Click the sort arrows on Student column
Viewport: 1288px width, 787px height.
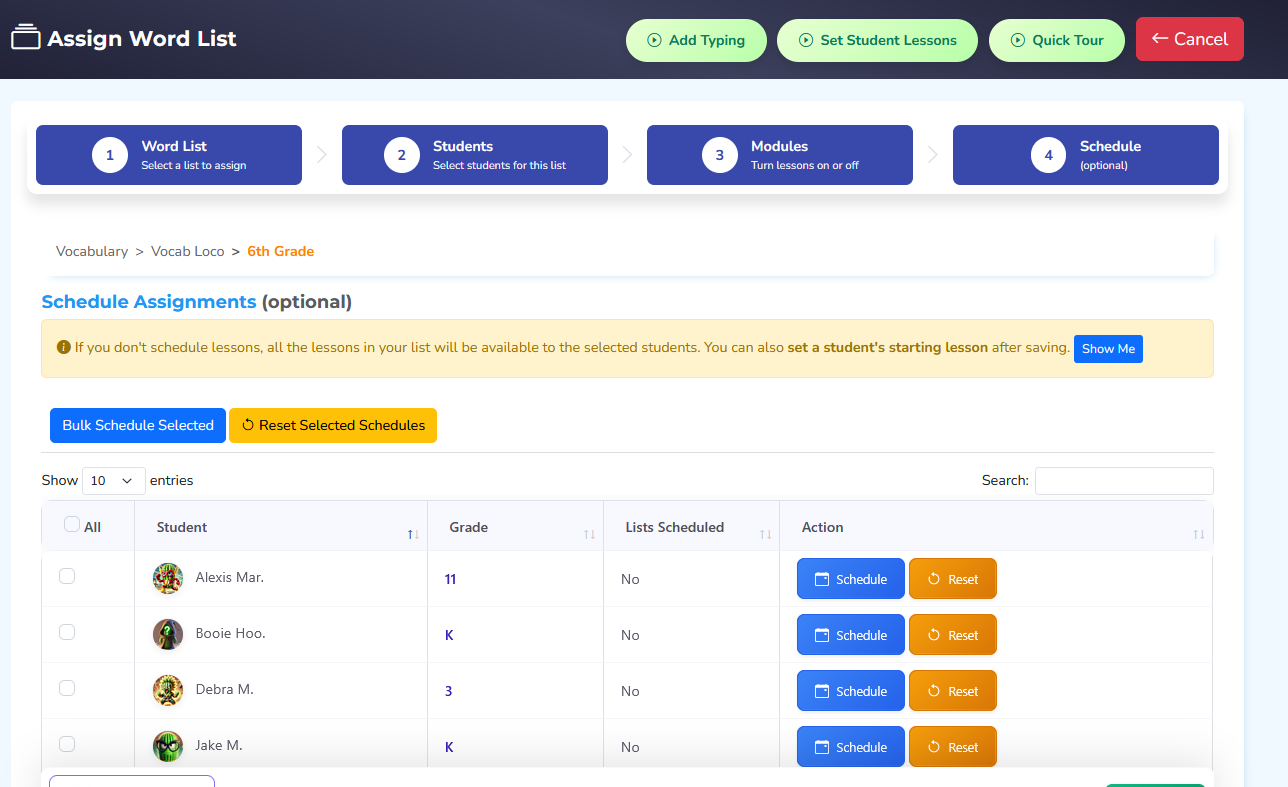[413, 535]
